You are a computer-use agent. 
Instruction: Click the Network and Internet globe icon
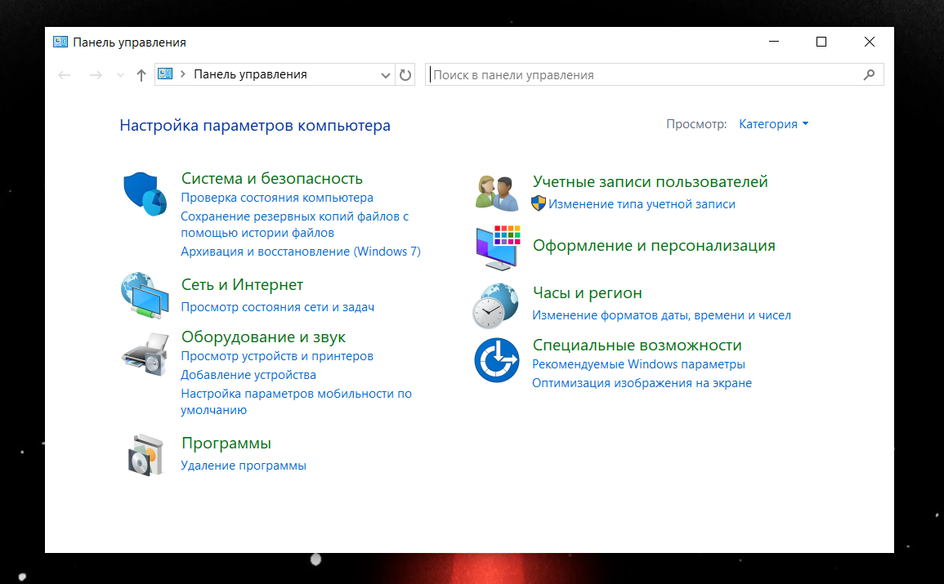coord(145,295)
